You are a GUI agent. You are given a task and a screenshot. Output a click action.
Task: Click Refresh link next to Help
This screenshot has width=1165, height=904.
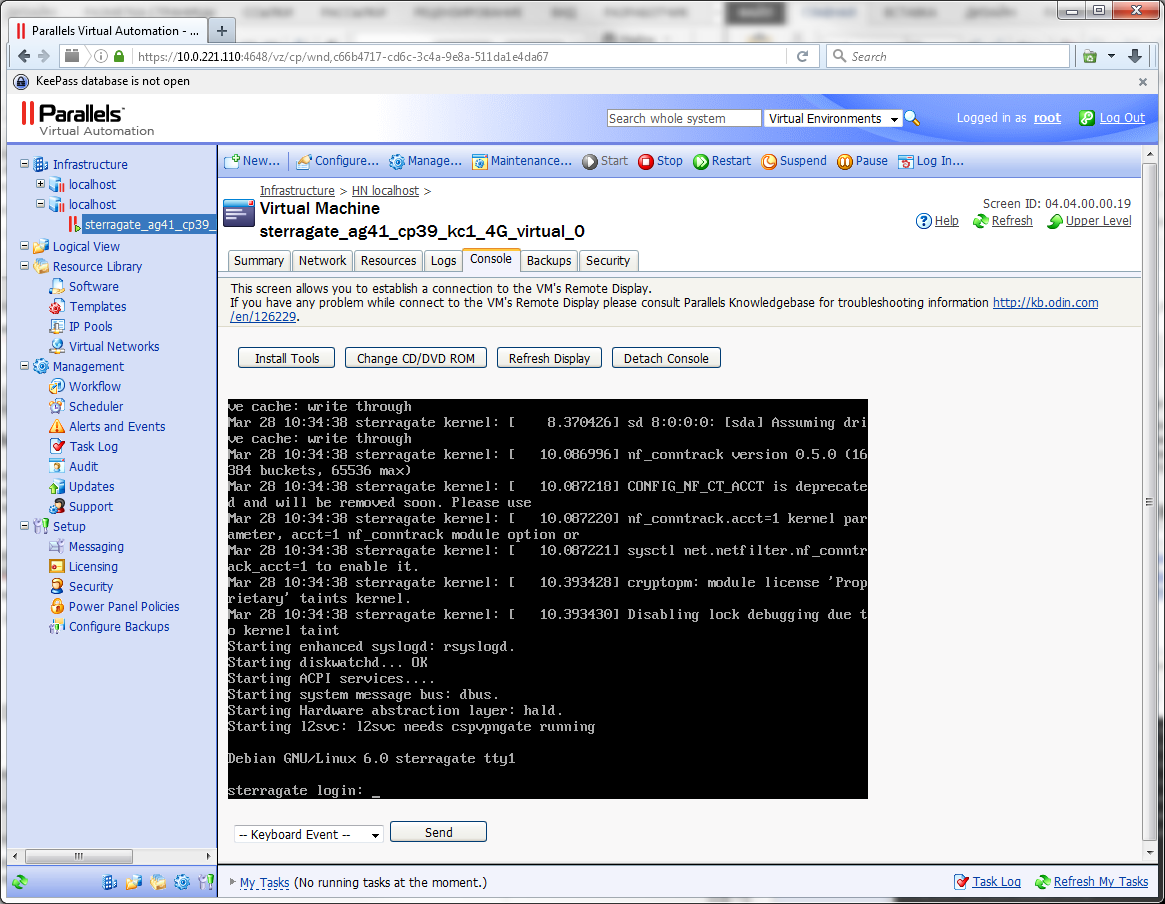tap(1012, 221)
